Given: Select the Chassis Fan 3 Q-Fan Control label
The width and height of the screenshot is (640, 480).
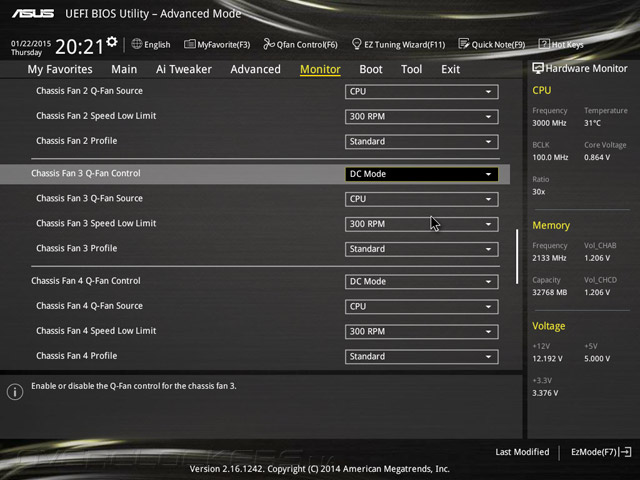Looking at the screenshot, I should point(86,173).
